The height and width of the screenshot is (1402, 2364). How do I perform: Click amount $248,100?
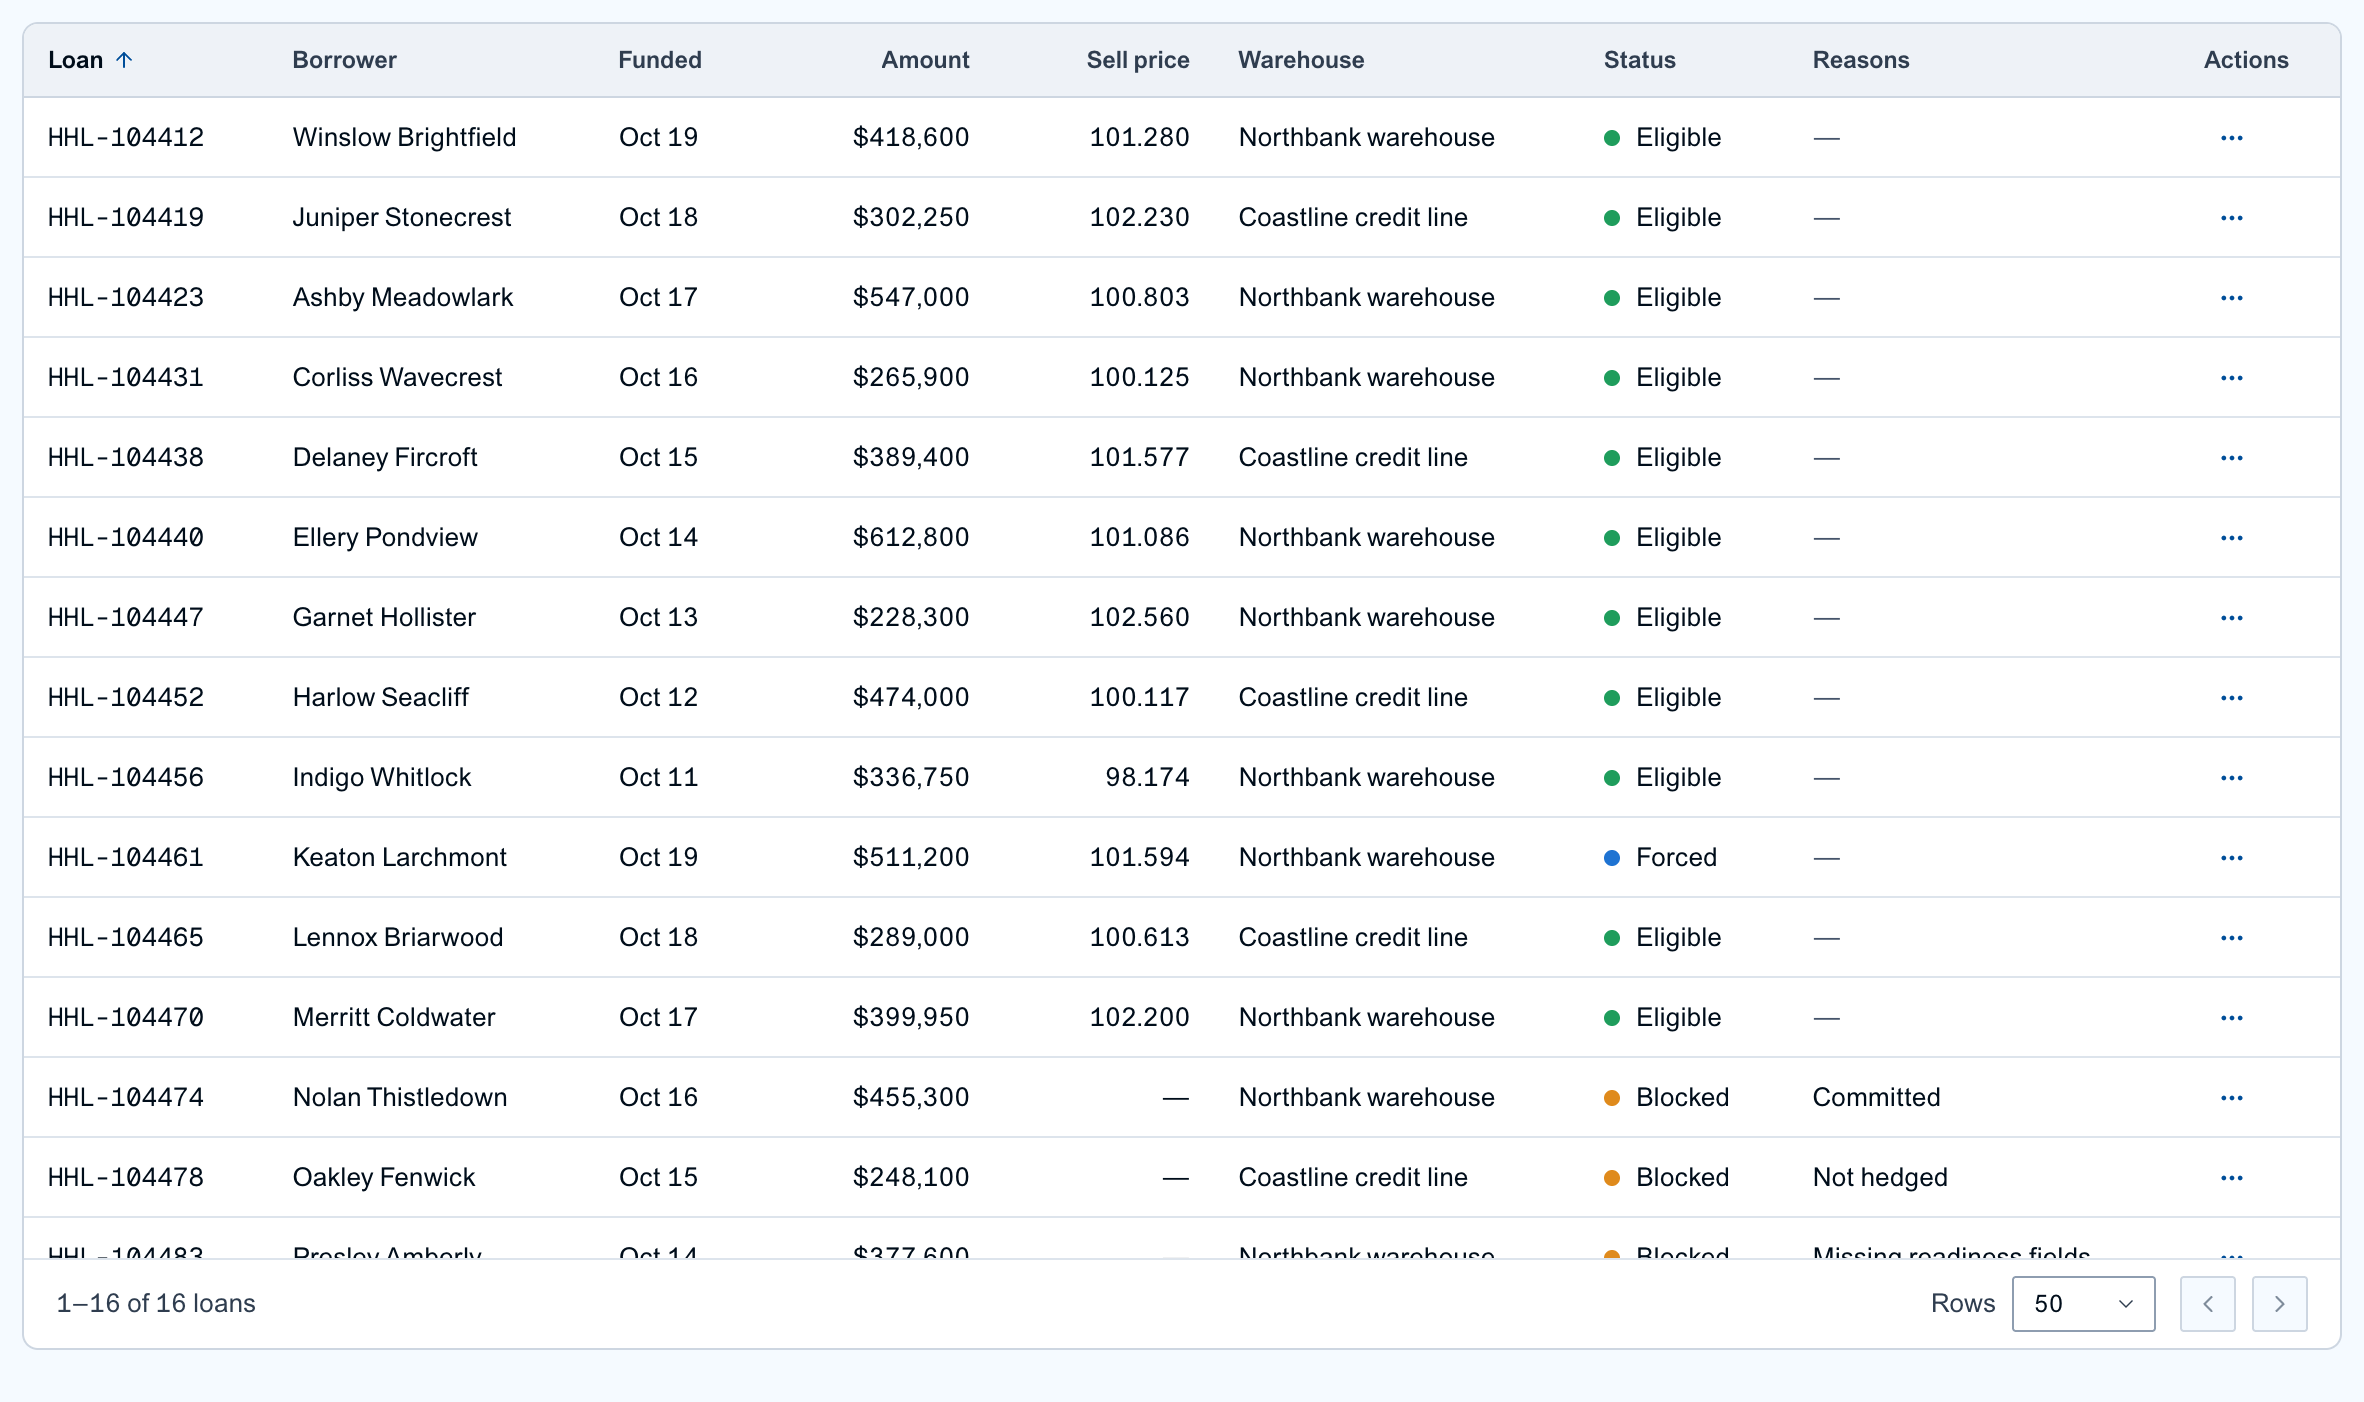click(x=910, y=1177)
